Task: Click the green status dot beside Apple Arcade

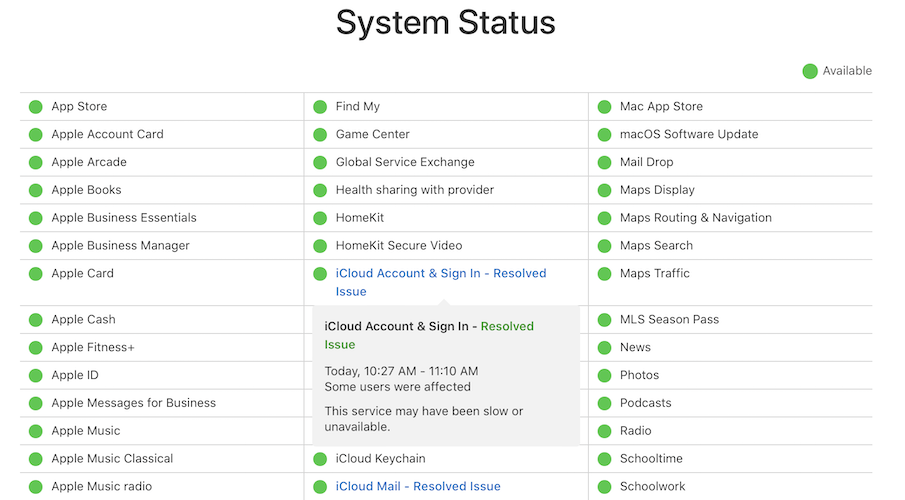Action: (36, 162)
